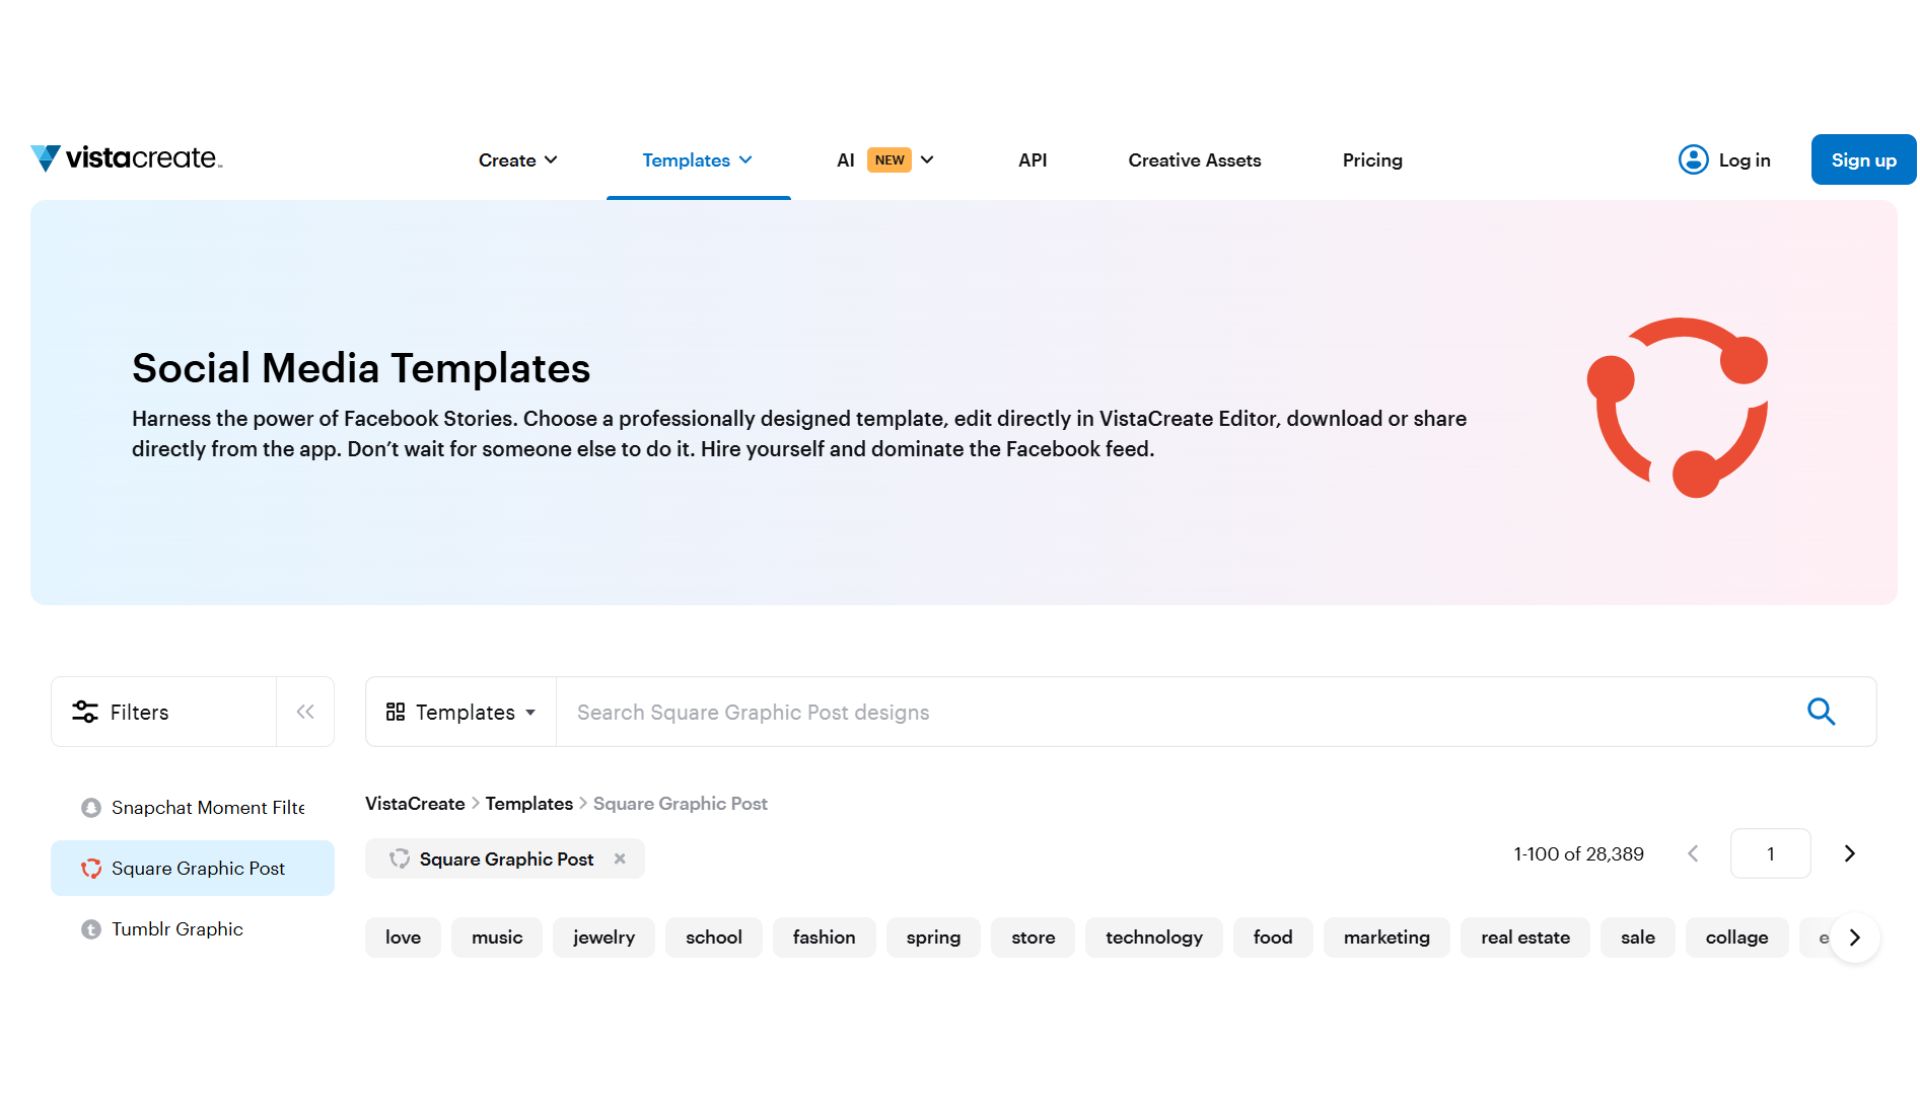Click the Log in link

(1744, 160)
